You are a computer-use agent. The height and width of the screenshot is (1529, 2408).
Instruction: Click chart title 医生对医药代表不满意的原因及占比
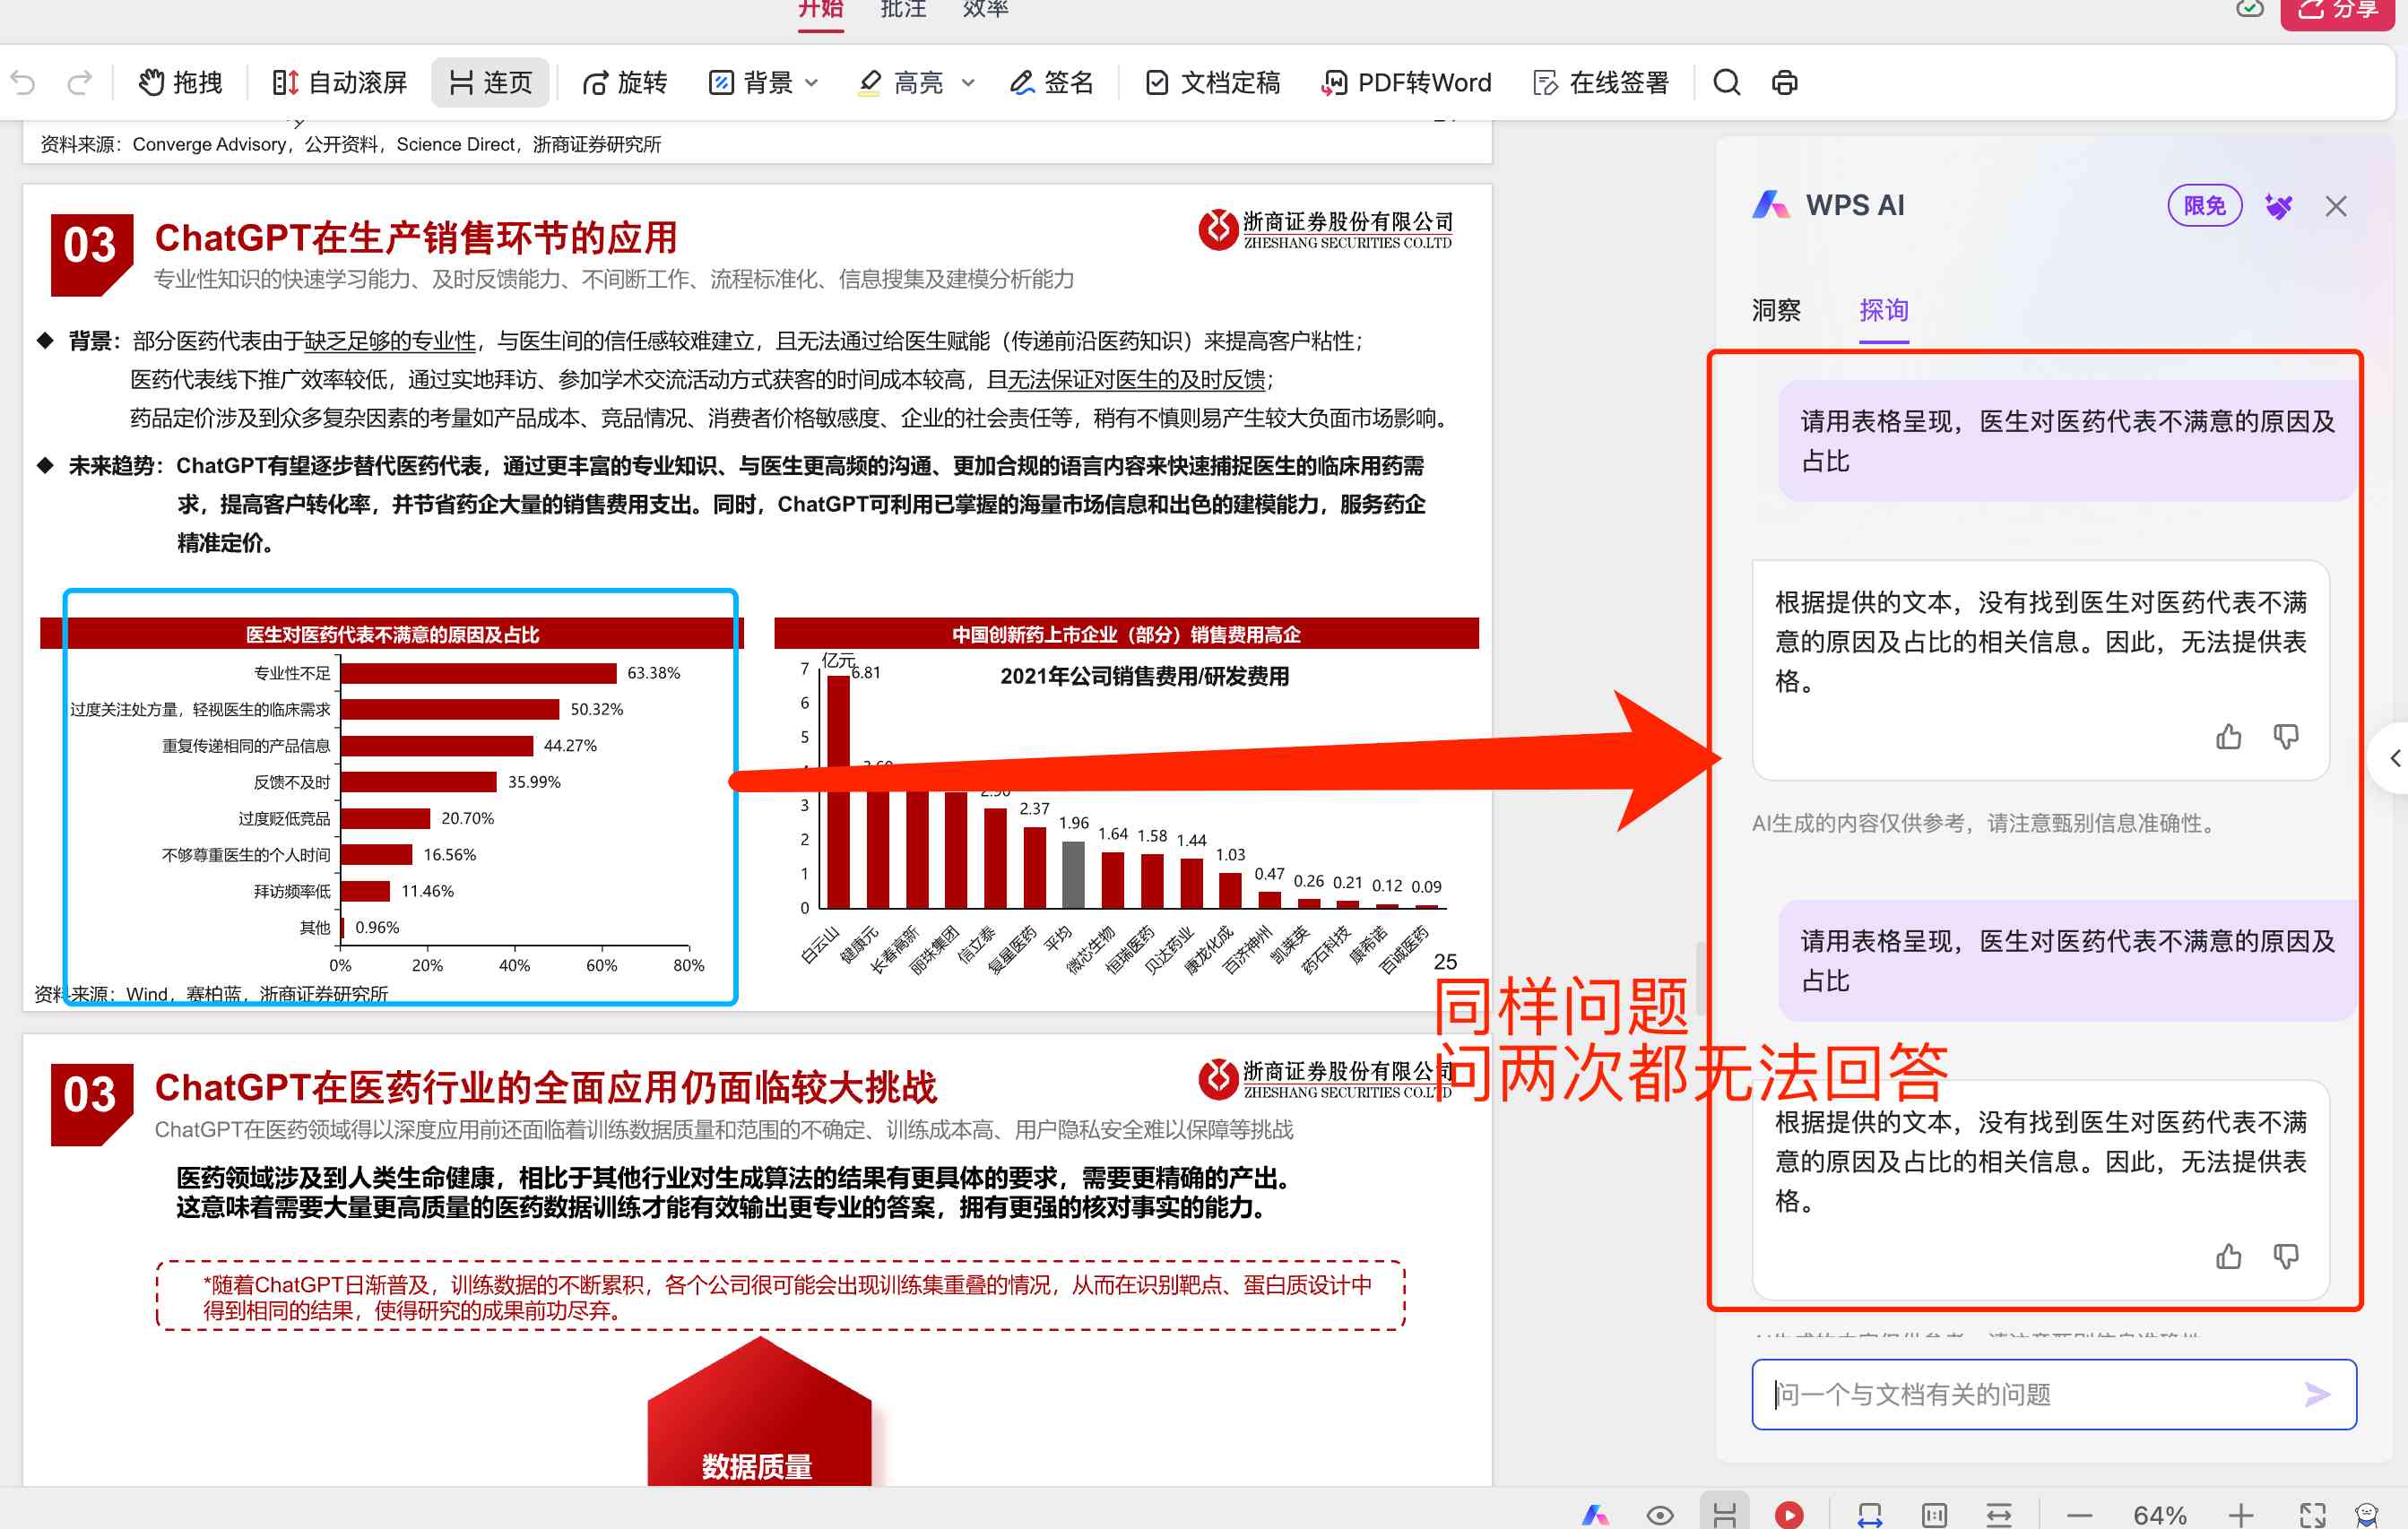pos(392,635)
